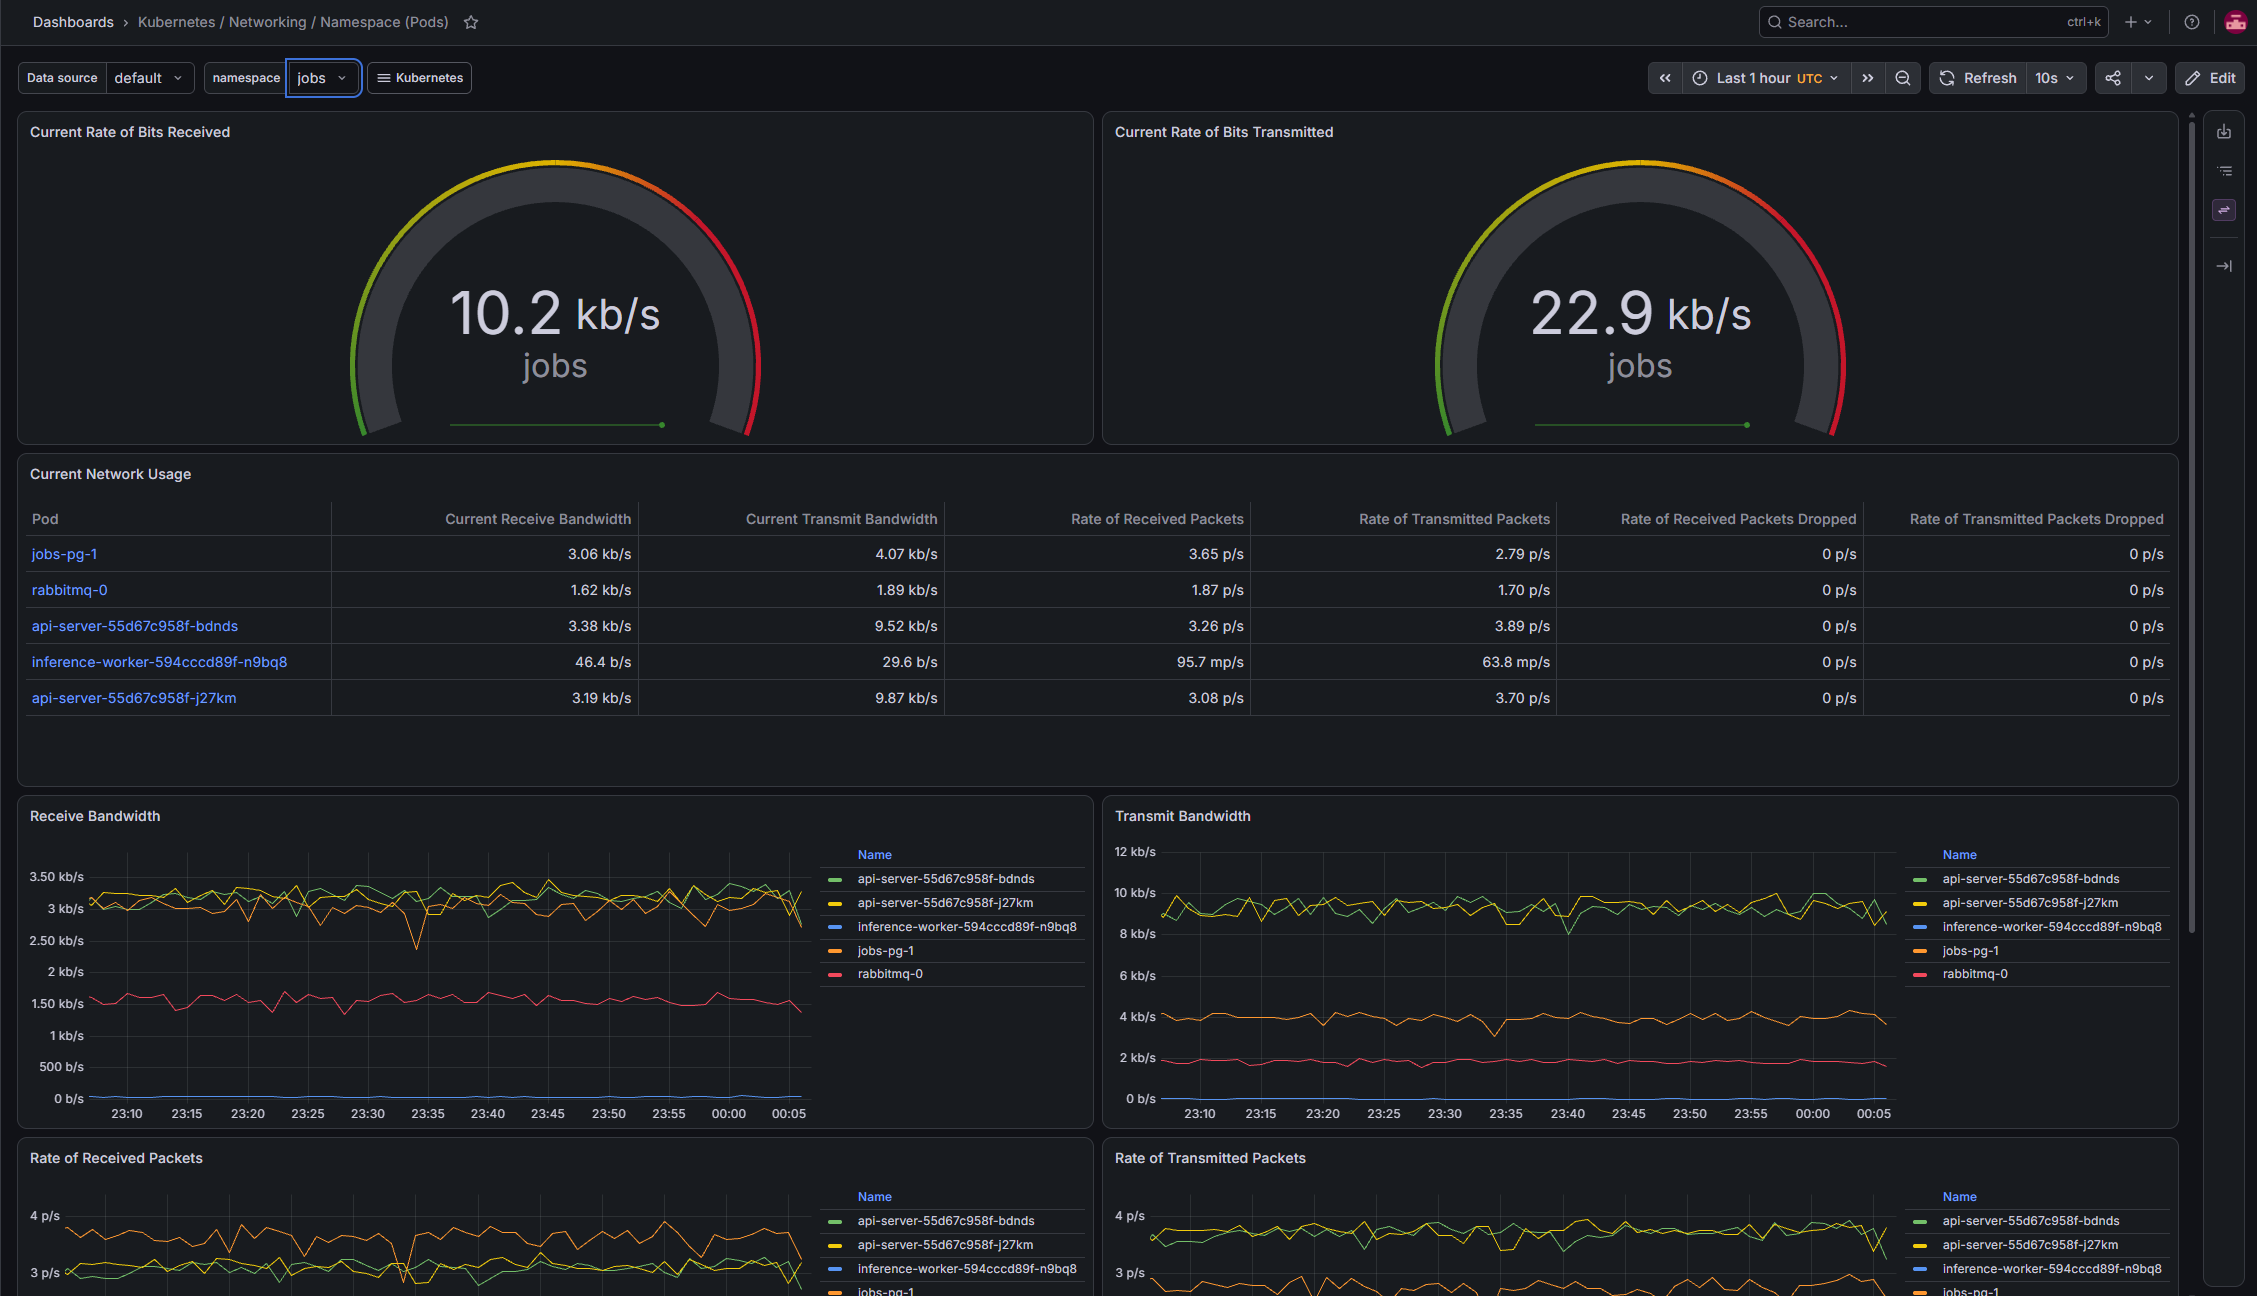Toggle the highlighted swap-arrows sidebar icon
Screen dimensions: 2257x1296
[2224, 210]
